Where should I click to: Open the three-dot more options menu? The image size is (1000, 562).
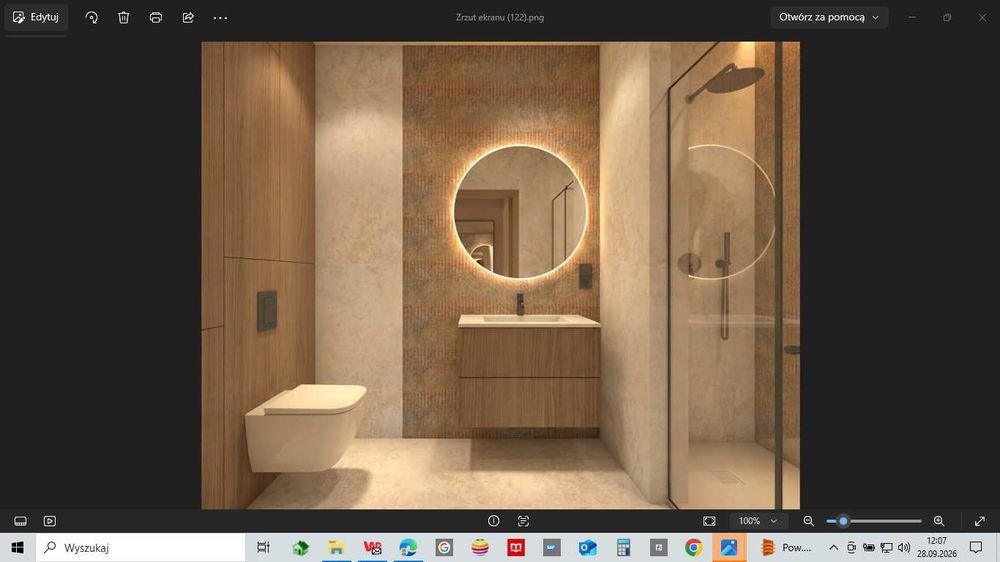220,18
